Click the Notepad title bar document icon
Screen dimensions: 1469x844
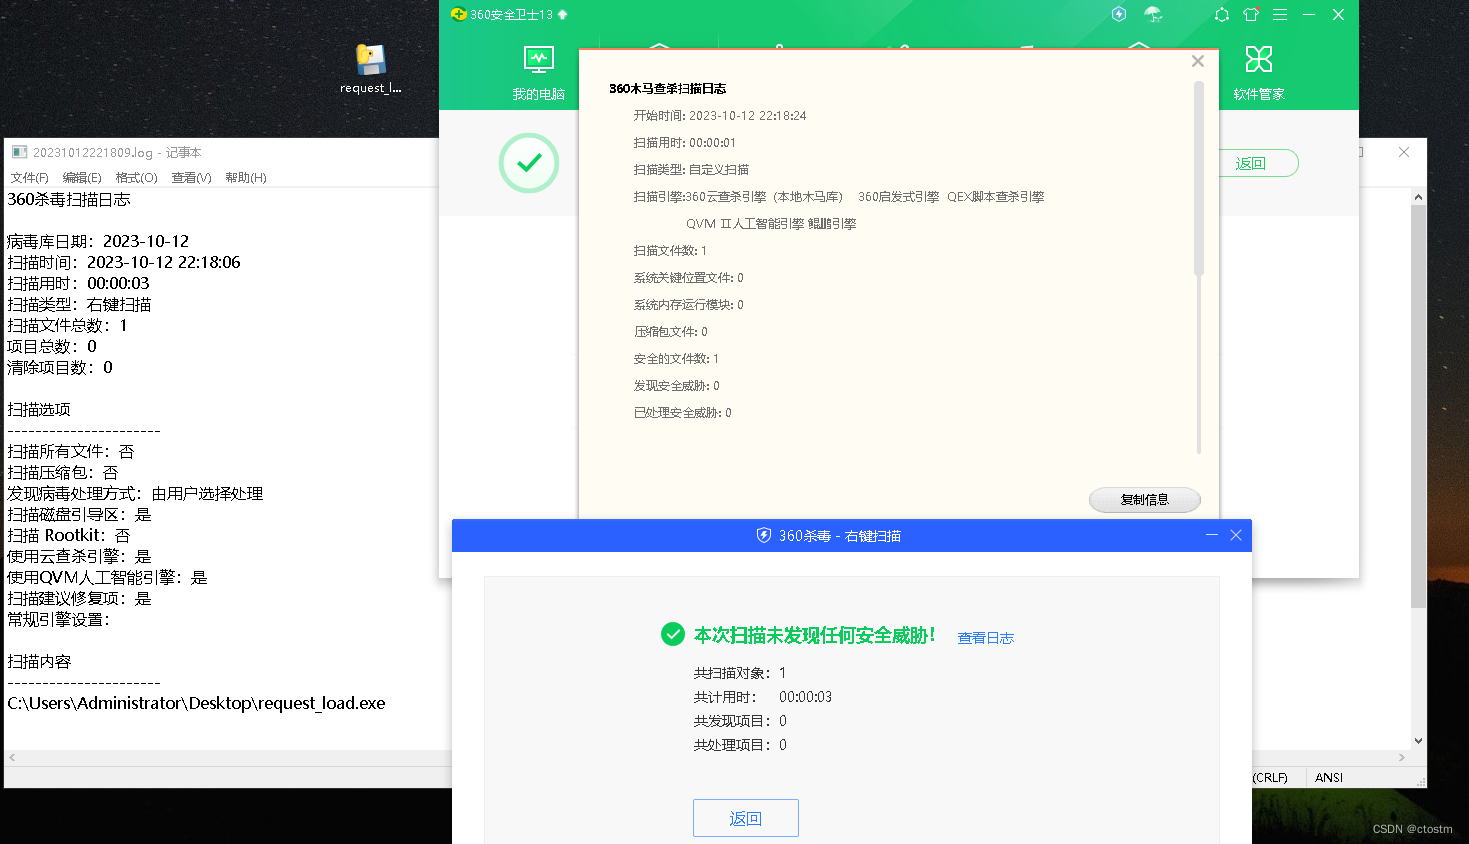(x=19, y=152)
